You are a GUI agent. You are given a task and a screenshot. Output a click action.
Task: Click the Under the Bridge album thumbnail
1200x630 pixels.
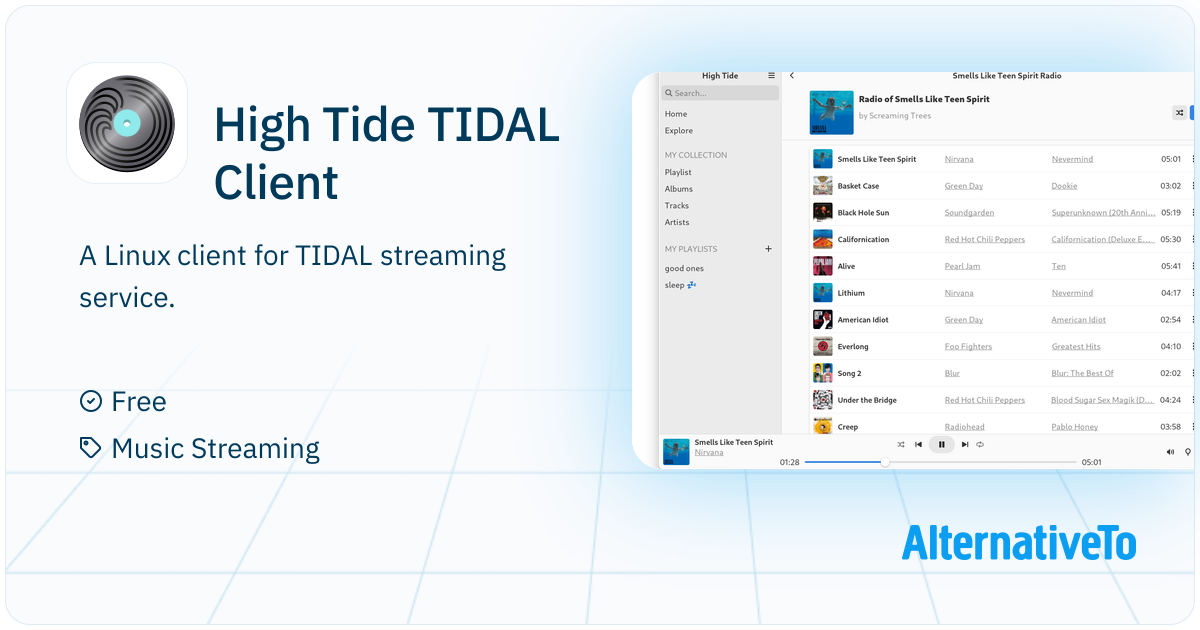pos(823,400)
